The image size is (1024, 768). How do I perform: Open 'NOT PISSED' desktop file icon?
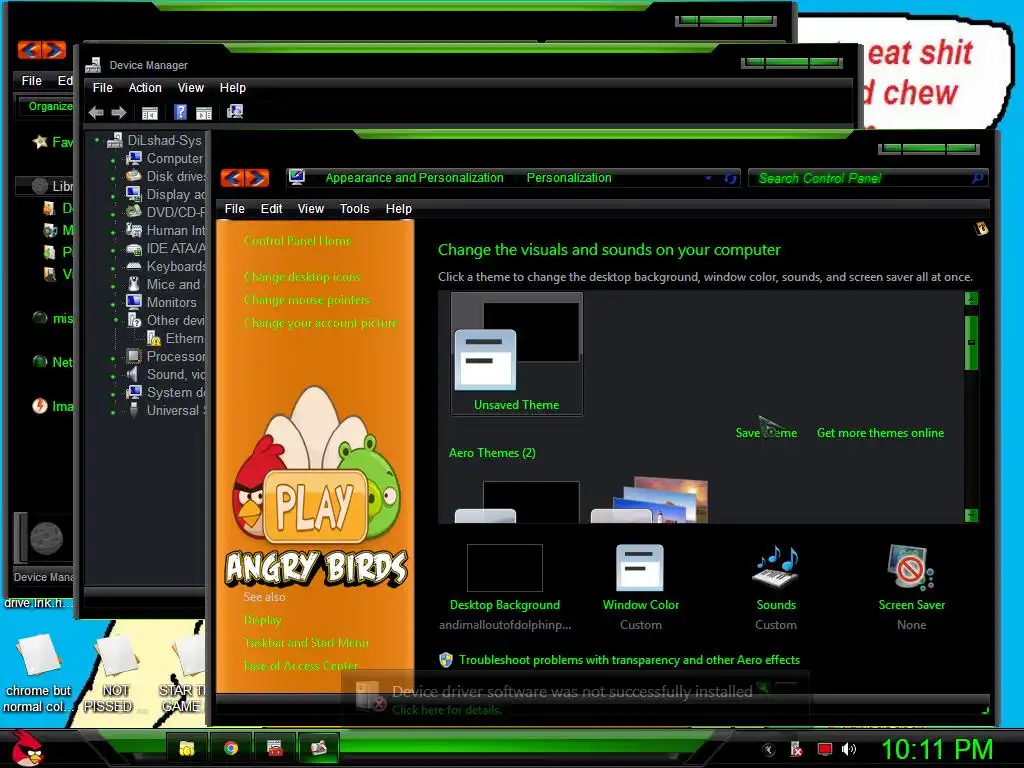(114, 673)
